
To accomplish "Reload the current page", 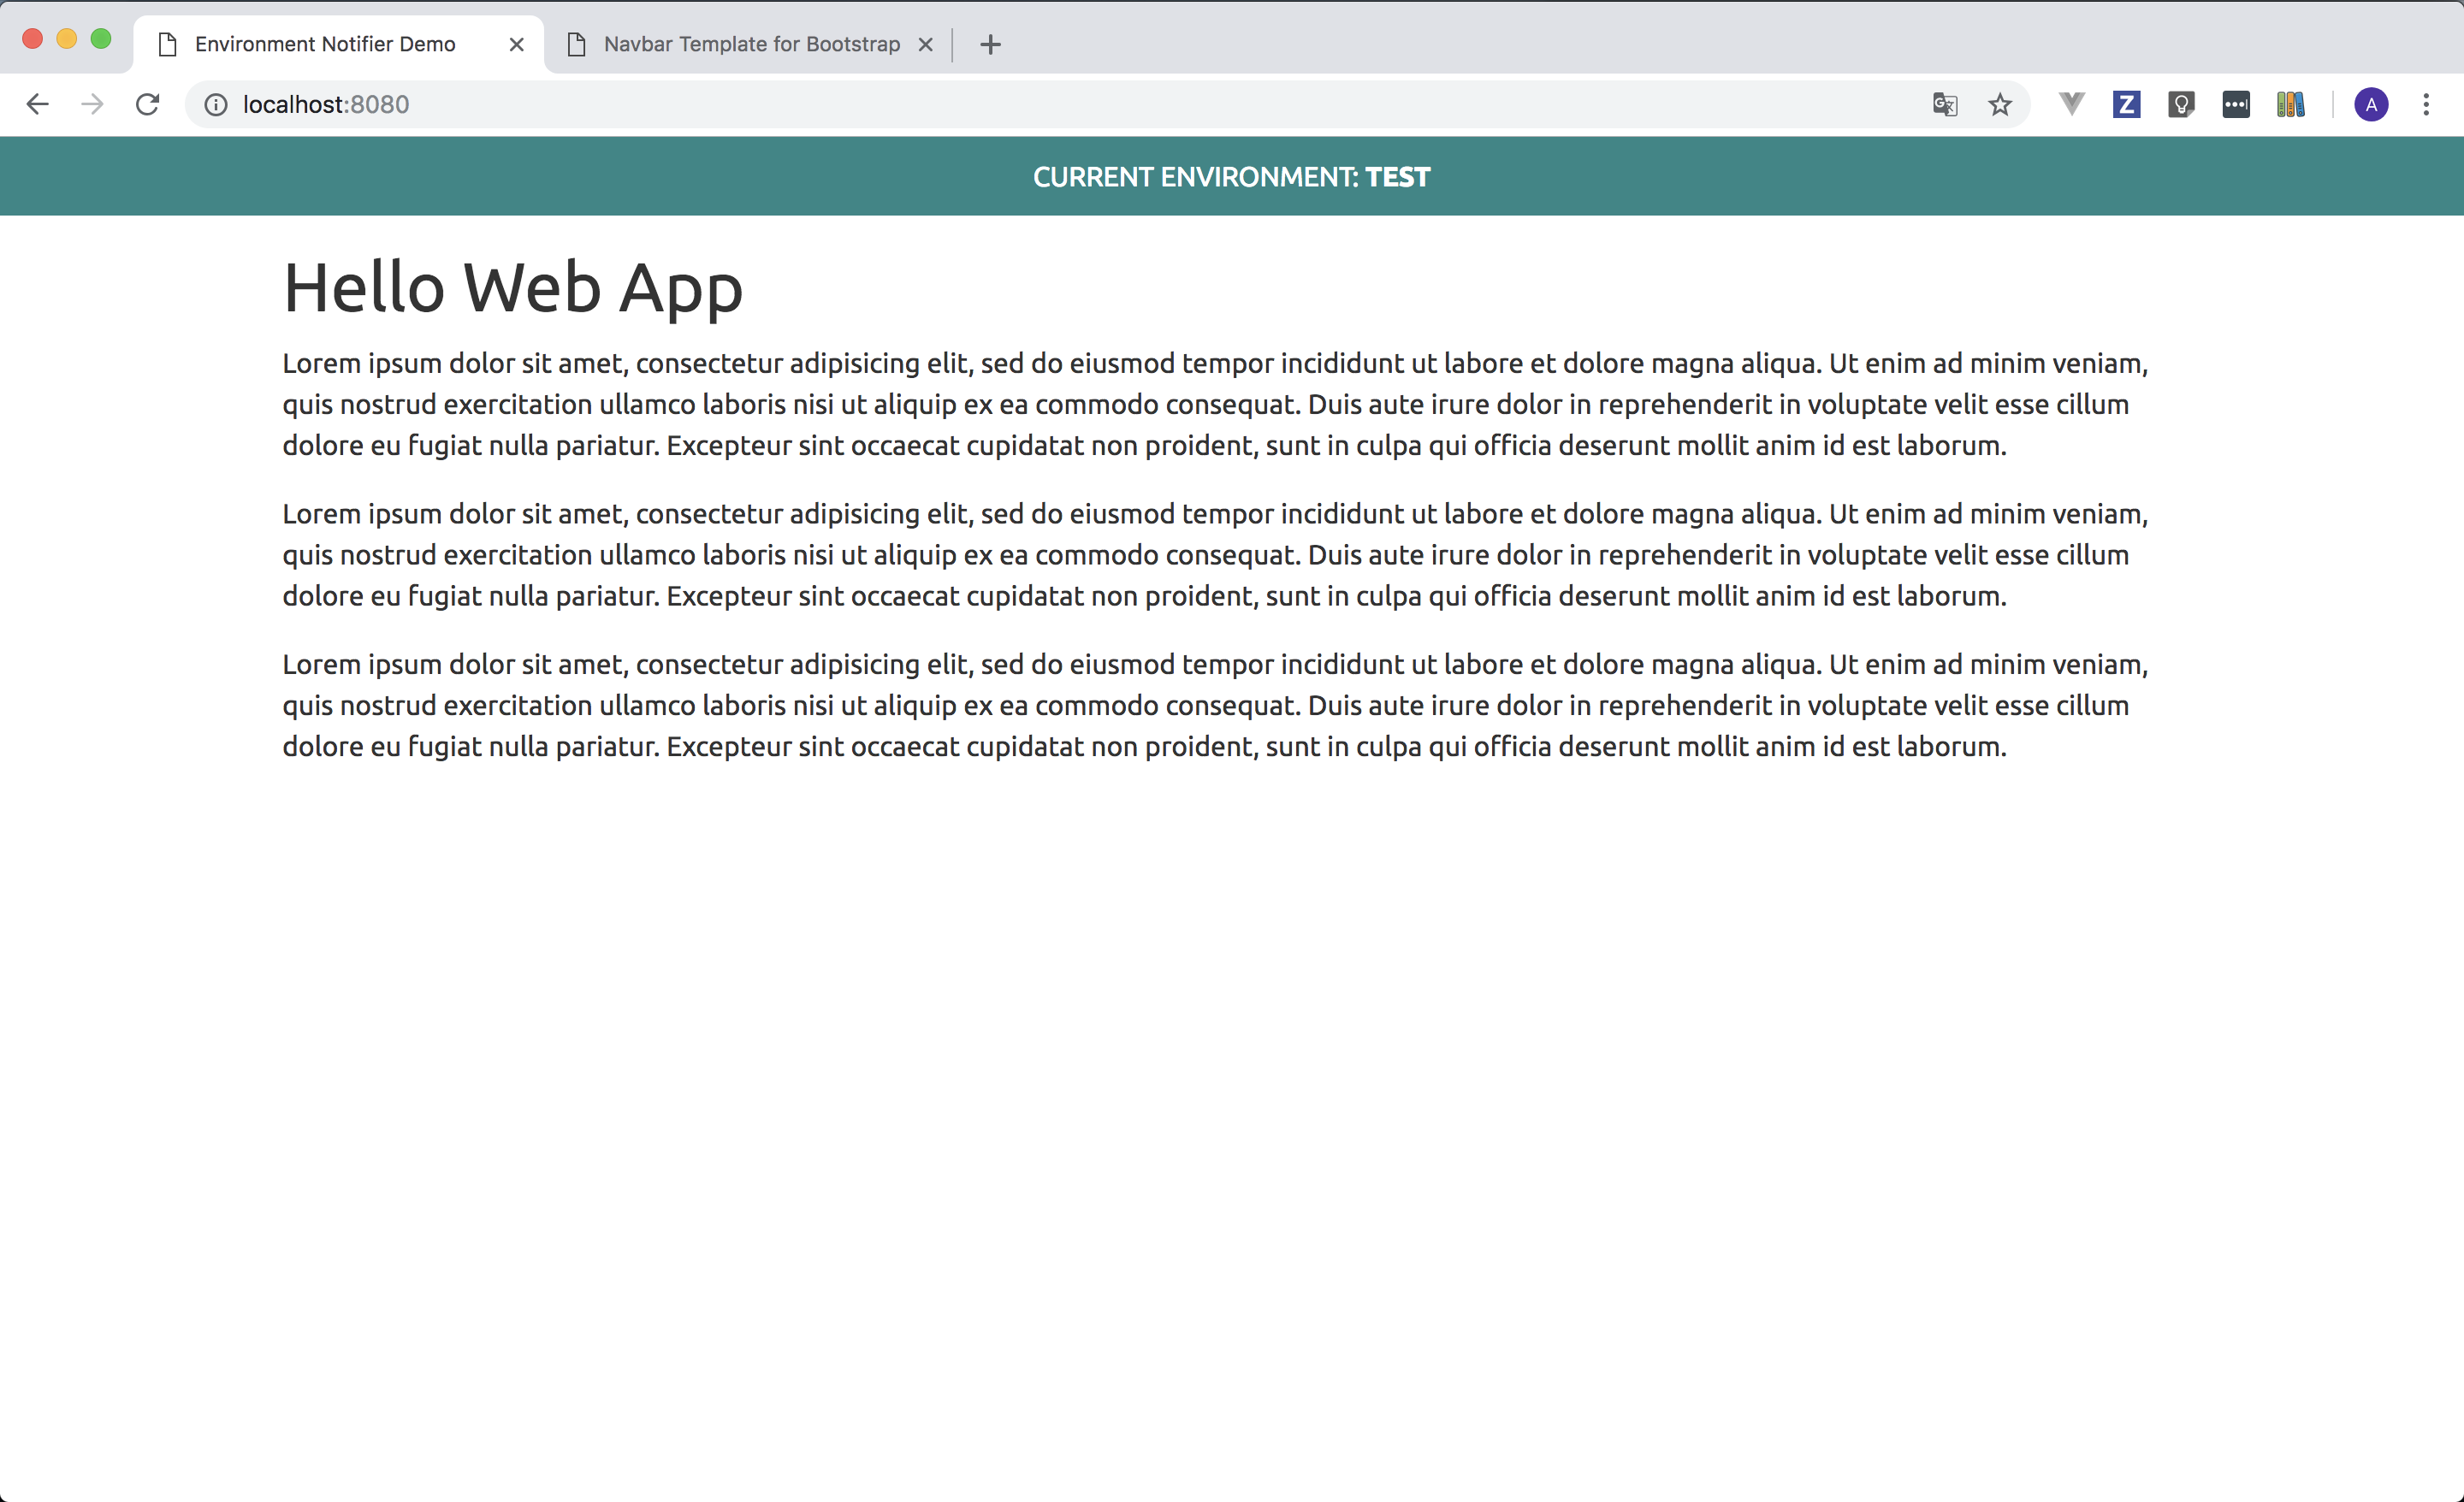I will (x=148, y=104).
